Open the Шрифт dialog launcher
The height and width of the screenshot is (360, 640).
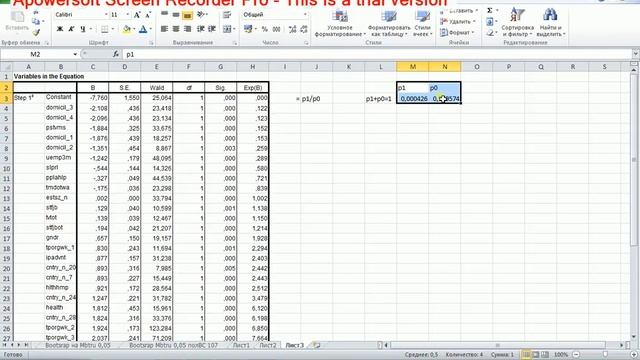(151, 43)
